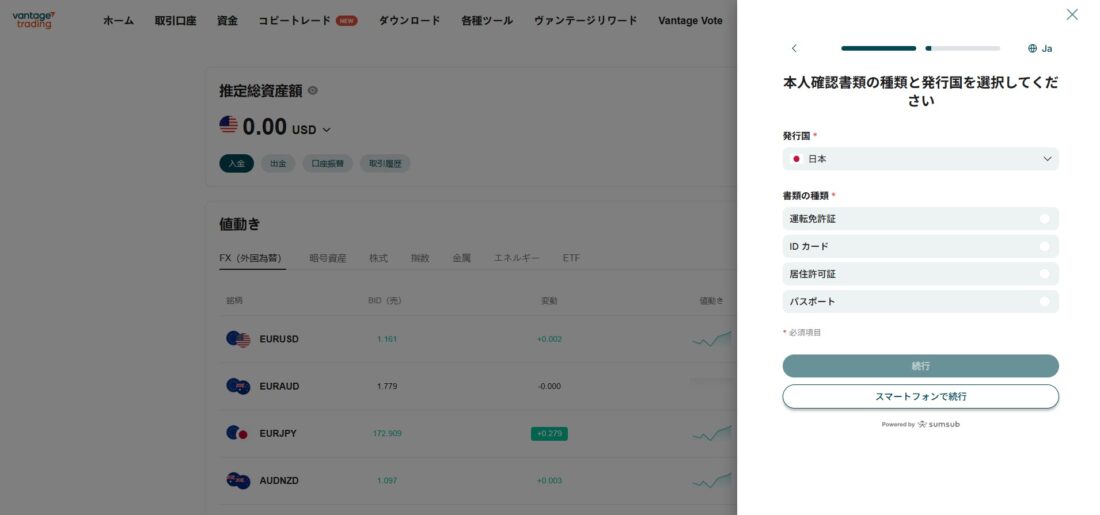Click スマートフォンで続行 button

point(920,397)
